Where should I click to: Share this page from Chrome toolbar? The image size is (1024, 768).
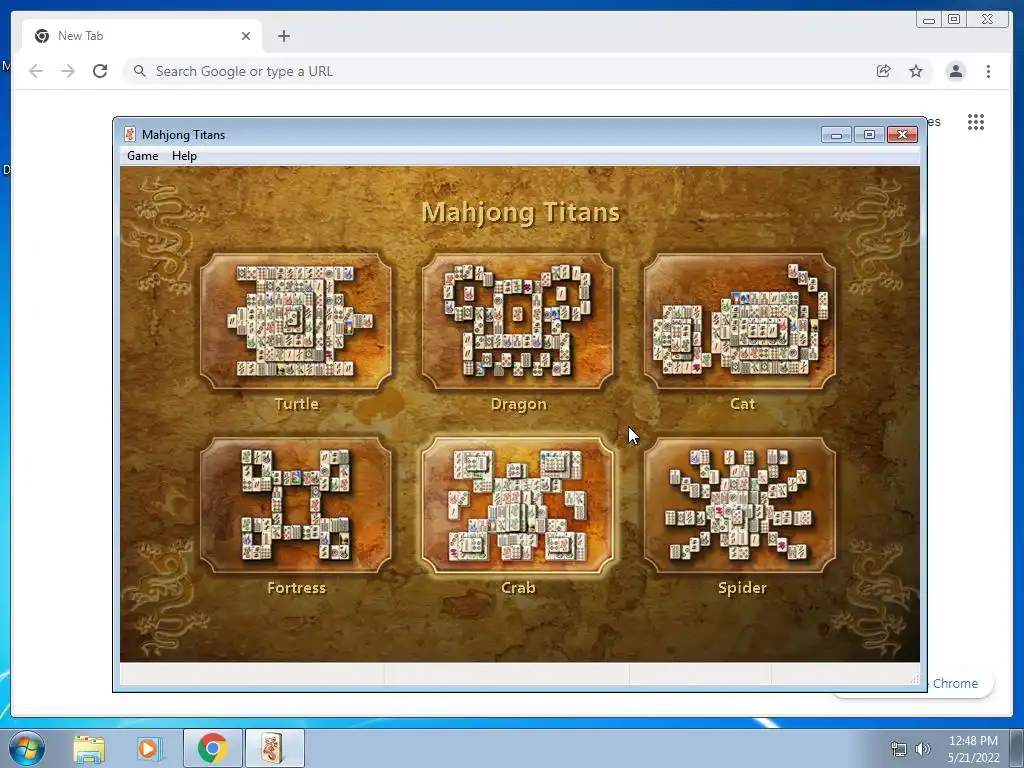[884, 71]
